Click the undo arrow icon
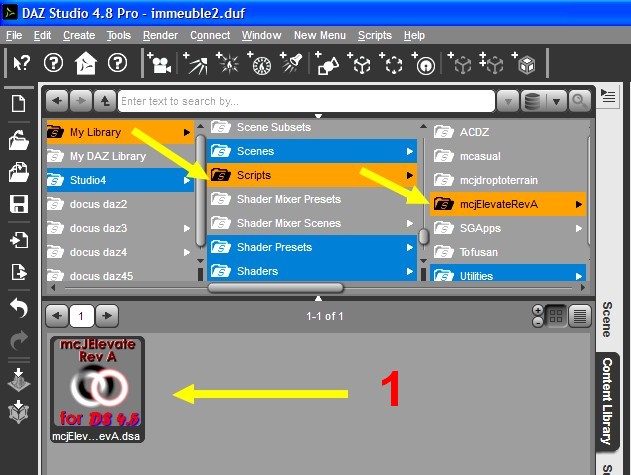 click(19, 308)
